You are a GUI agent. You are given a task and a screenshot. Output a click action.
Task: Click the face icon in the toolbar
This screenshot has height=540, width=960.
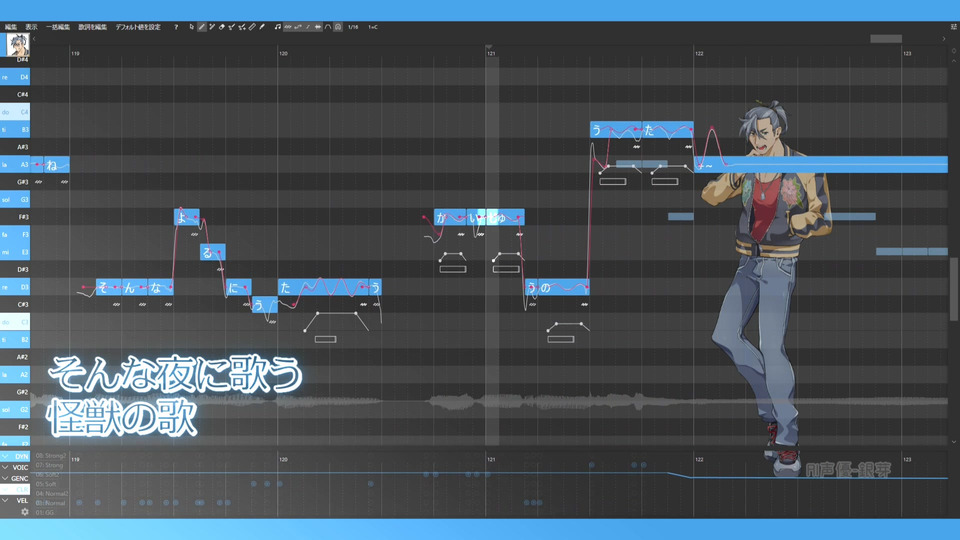(x=338, y=27)
